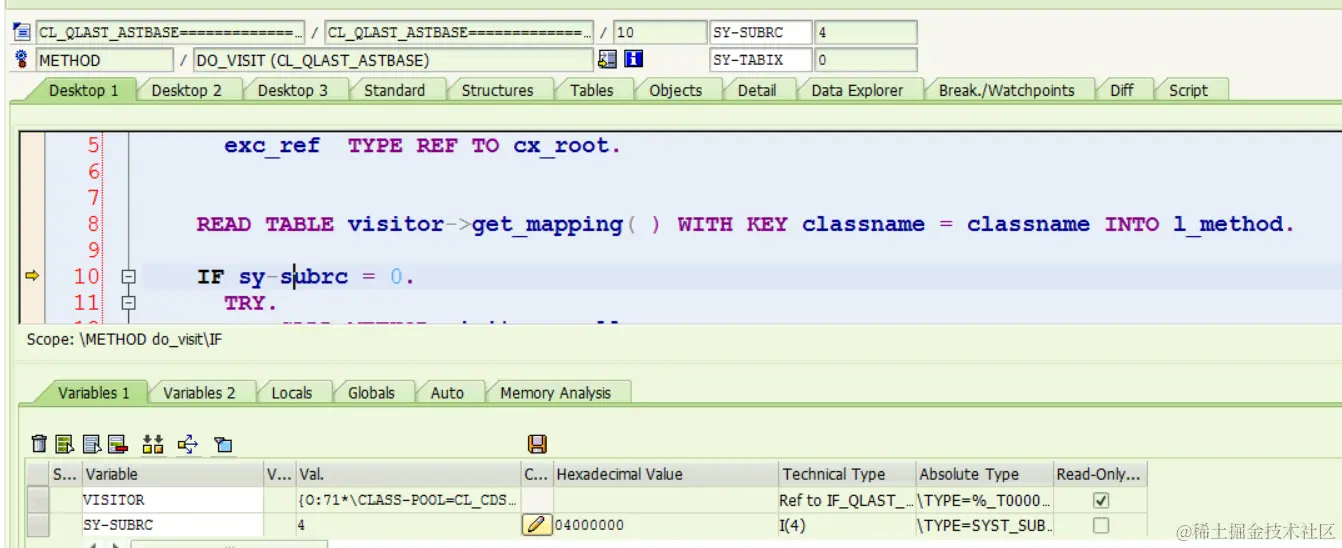
Task: Click the trash can delete icon
Action: [x=39, y=444]
